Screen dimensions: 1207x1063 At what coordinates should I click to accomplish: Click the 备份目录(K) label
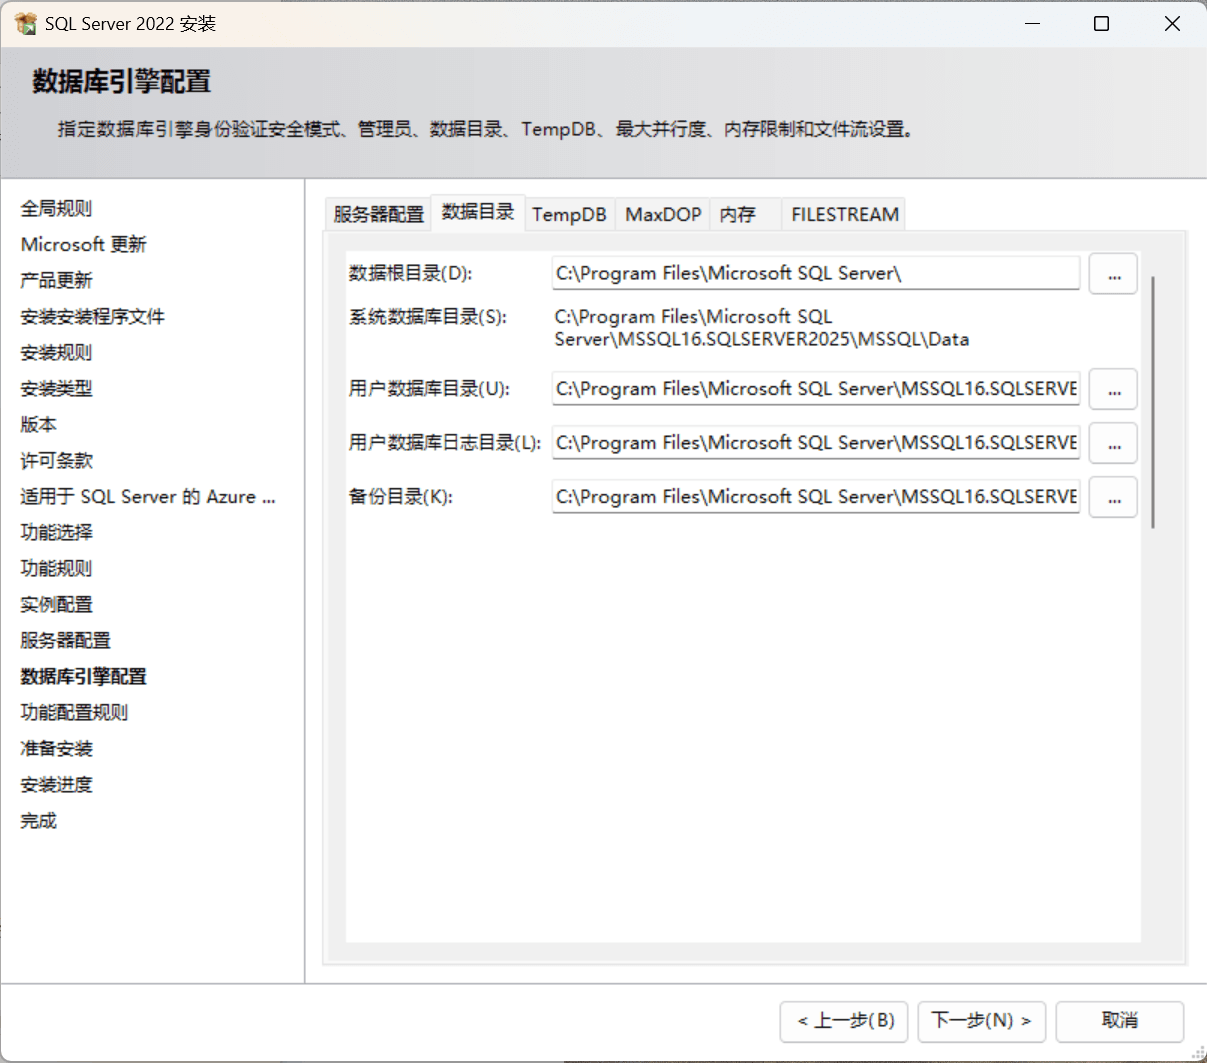(x=400, y=496)
